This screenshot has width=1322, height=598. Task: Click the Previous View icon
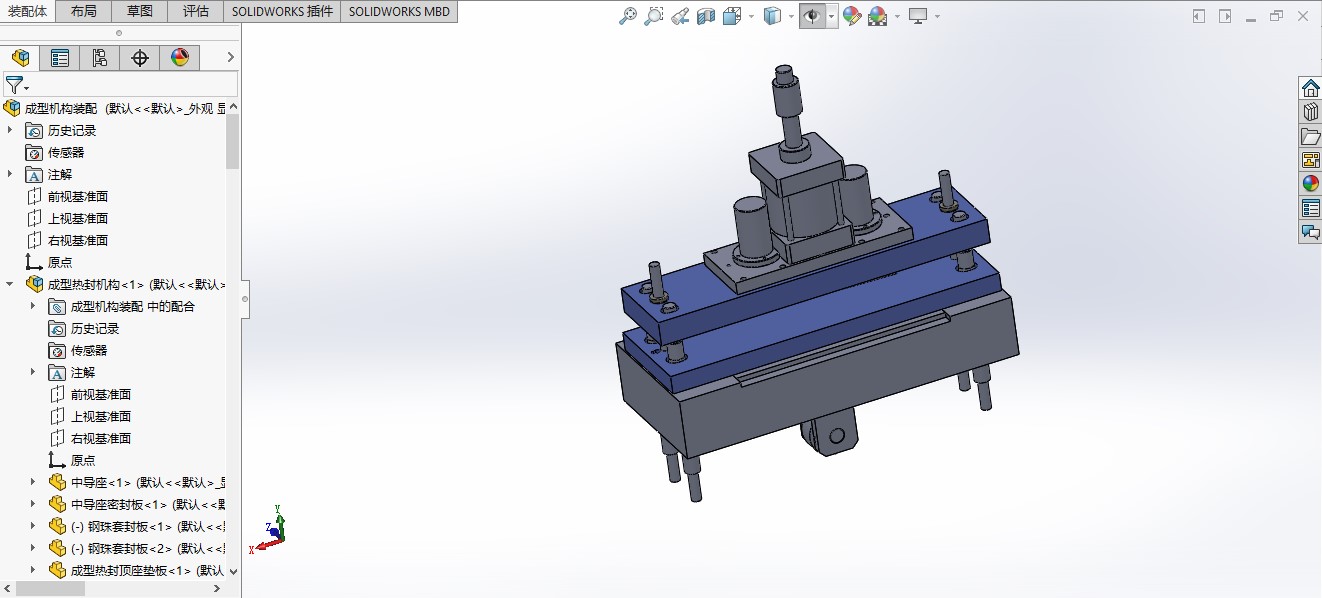tap(680, 16)
